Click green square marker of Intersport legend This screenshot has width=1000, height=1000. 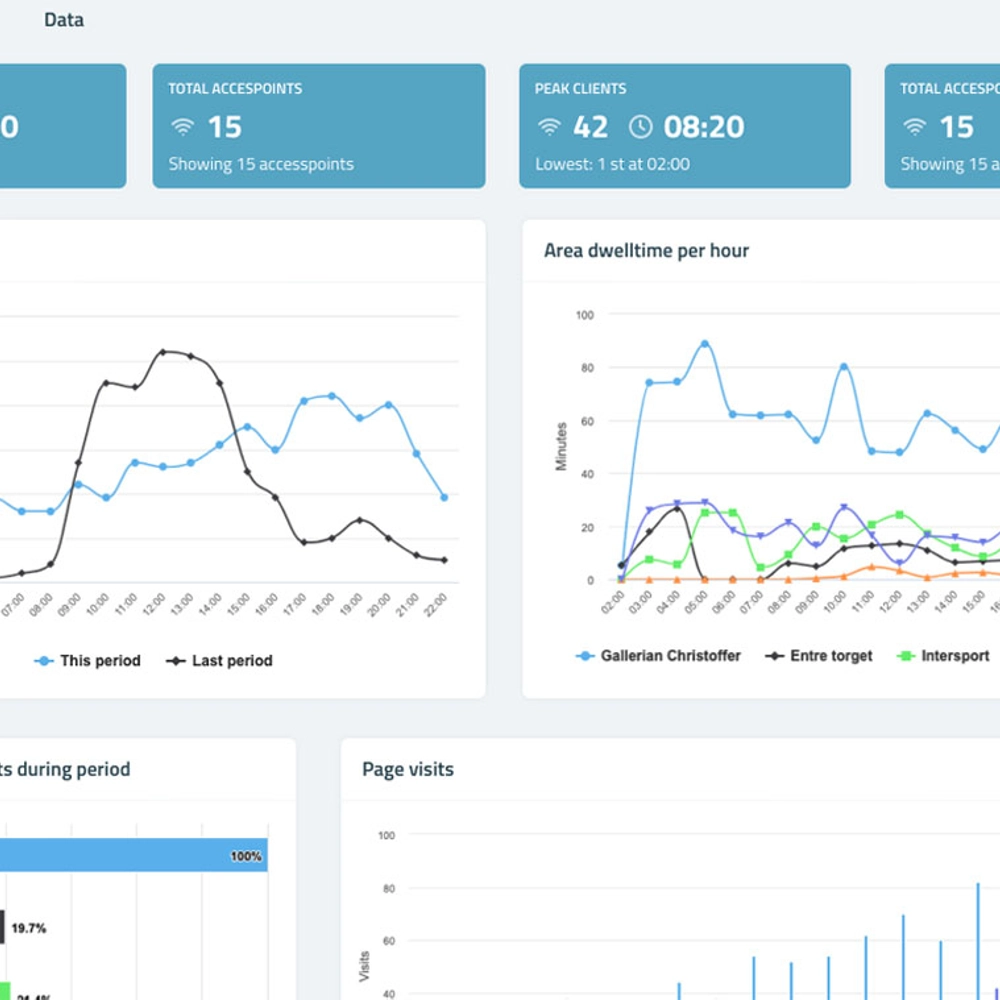coord(904,656)
